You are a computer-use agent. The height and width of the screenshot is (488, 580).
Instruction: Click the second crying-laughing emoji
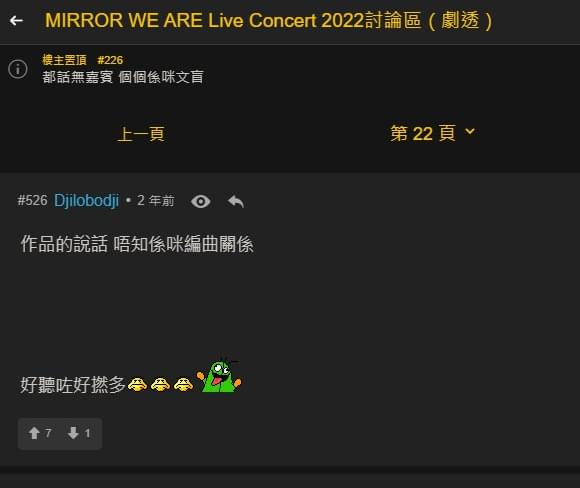click(160, 384)
